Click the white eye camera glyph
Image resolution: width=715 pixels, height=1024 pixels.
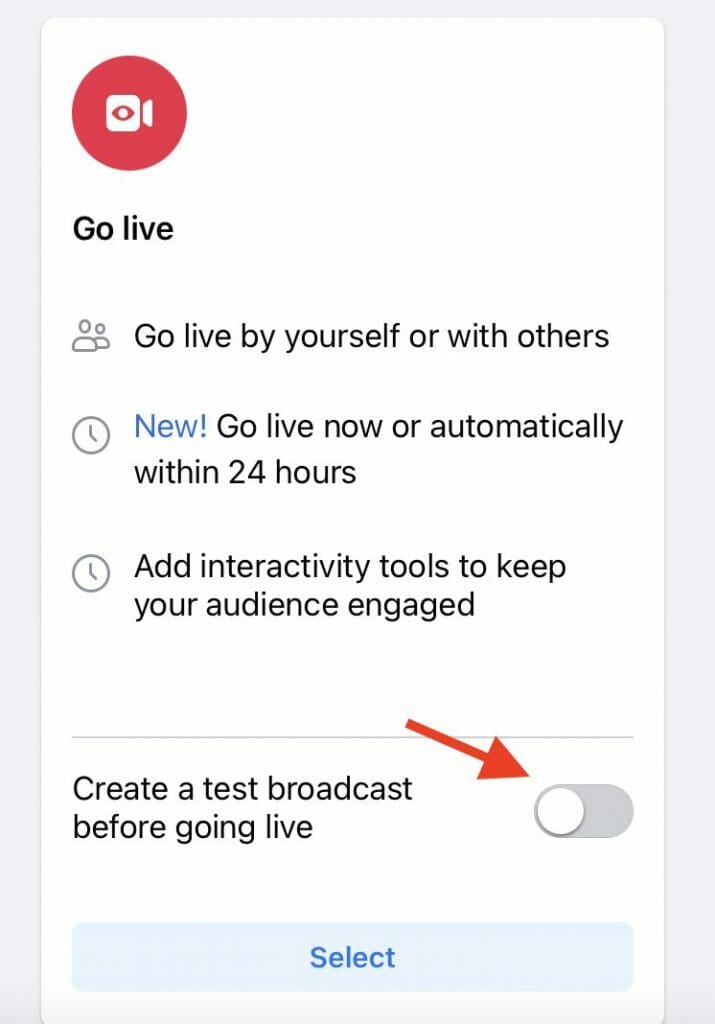click(129, 113)
